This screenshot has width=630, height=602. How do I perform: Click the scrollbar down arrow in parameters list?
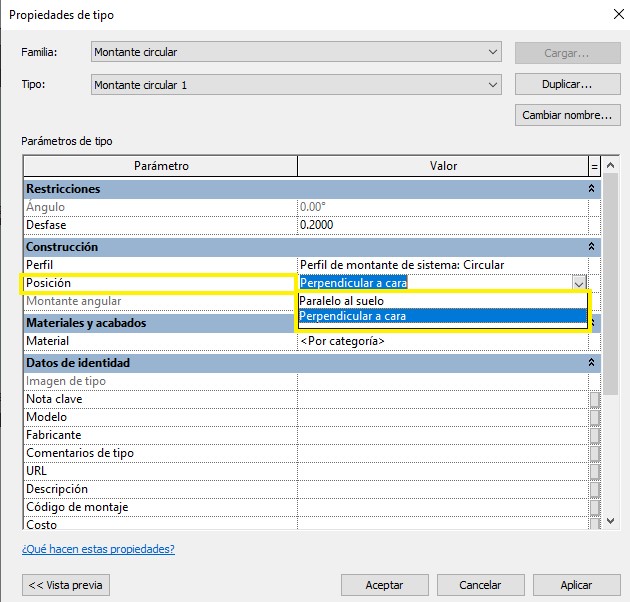pos(611,521)
